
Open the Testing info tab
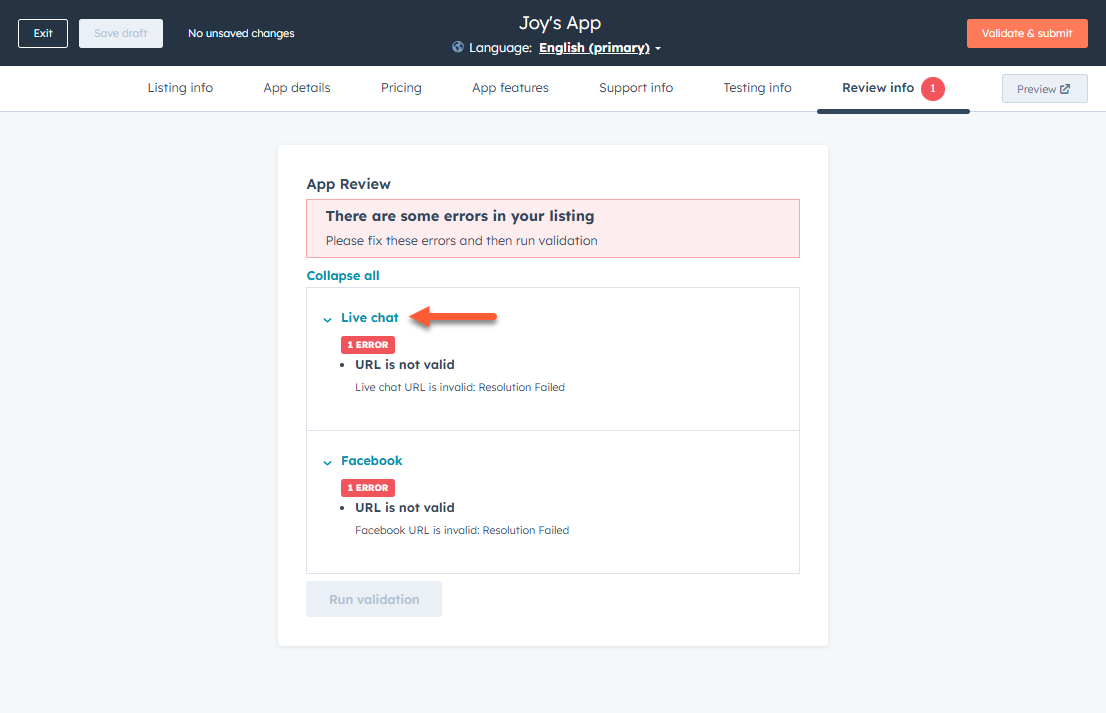pos(757,88)
